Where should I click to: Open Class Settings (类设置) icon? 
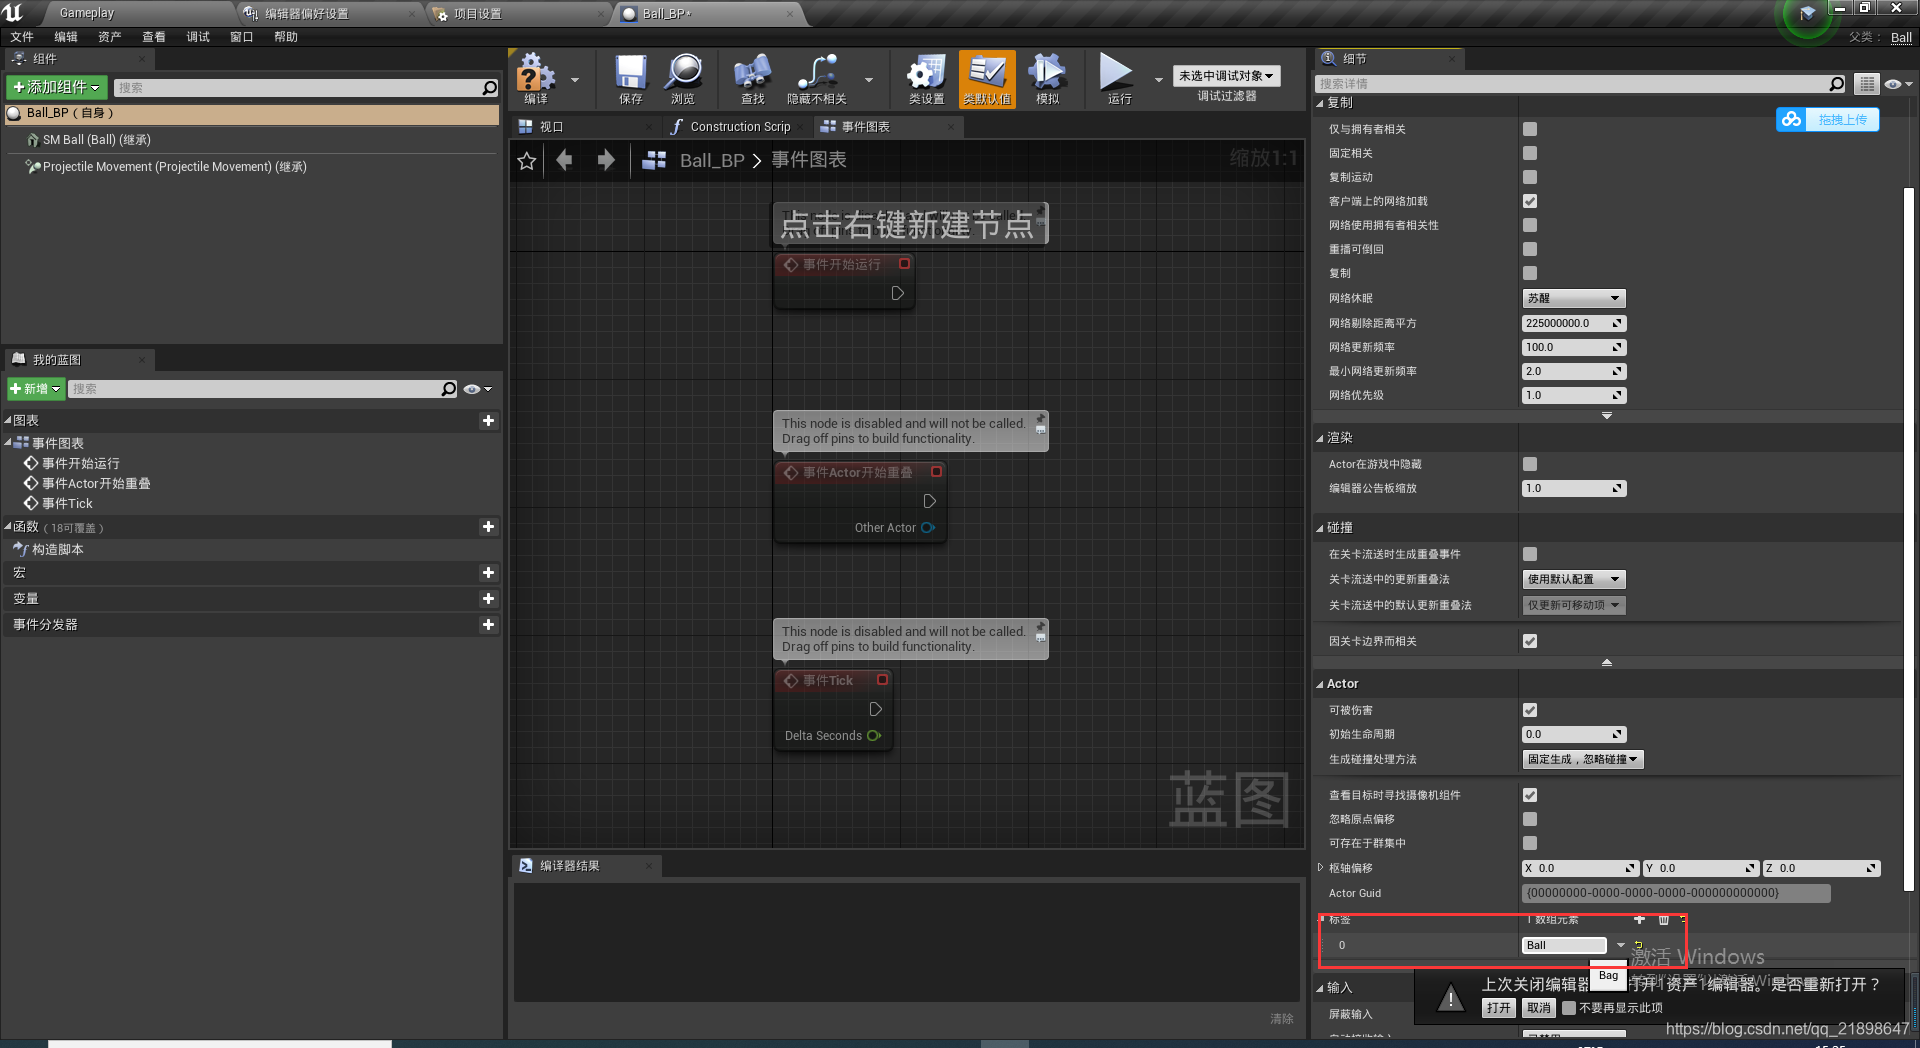pyautogui.click(x=926, y=78)
